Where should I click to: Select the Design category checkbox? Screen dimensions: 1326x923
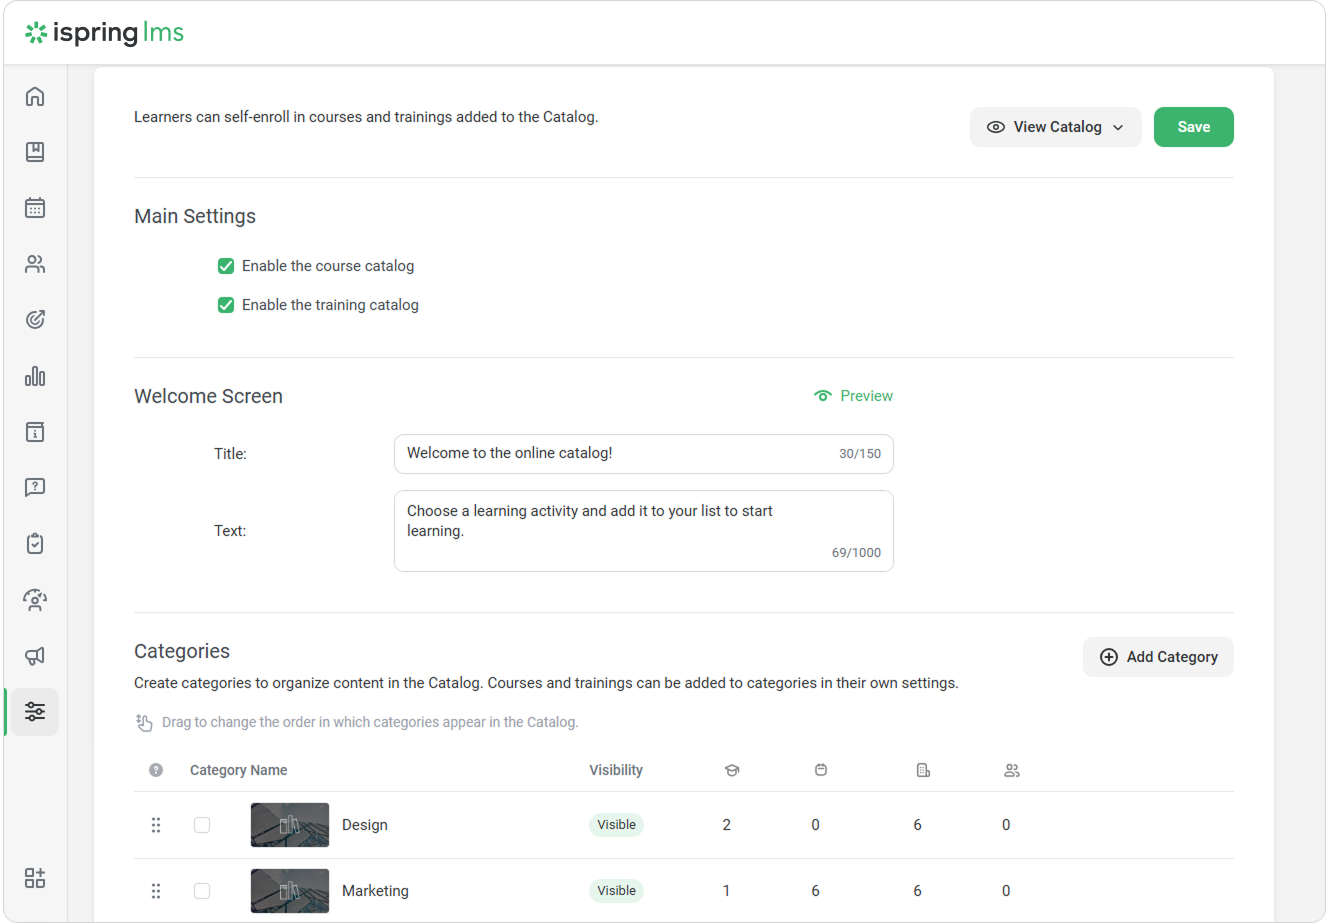tap(202, 825)
